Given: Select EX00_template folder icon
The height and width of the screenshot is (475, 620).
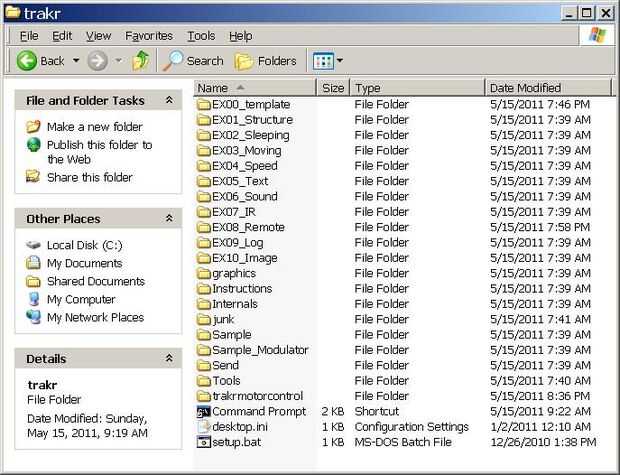Looking at the screenshot, I should point(204,104).
